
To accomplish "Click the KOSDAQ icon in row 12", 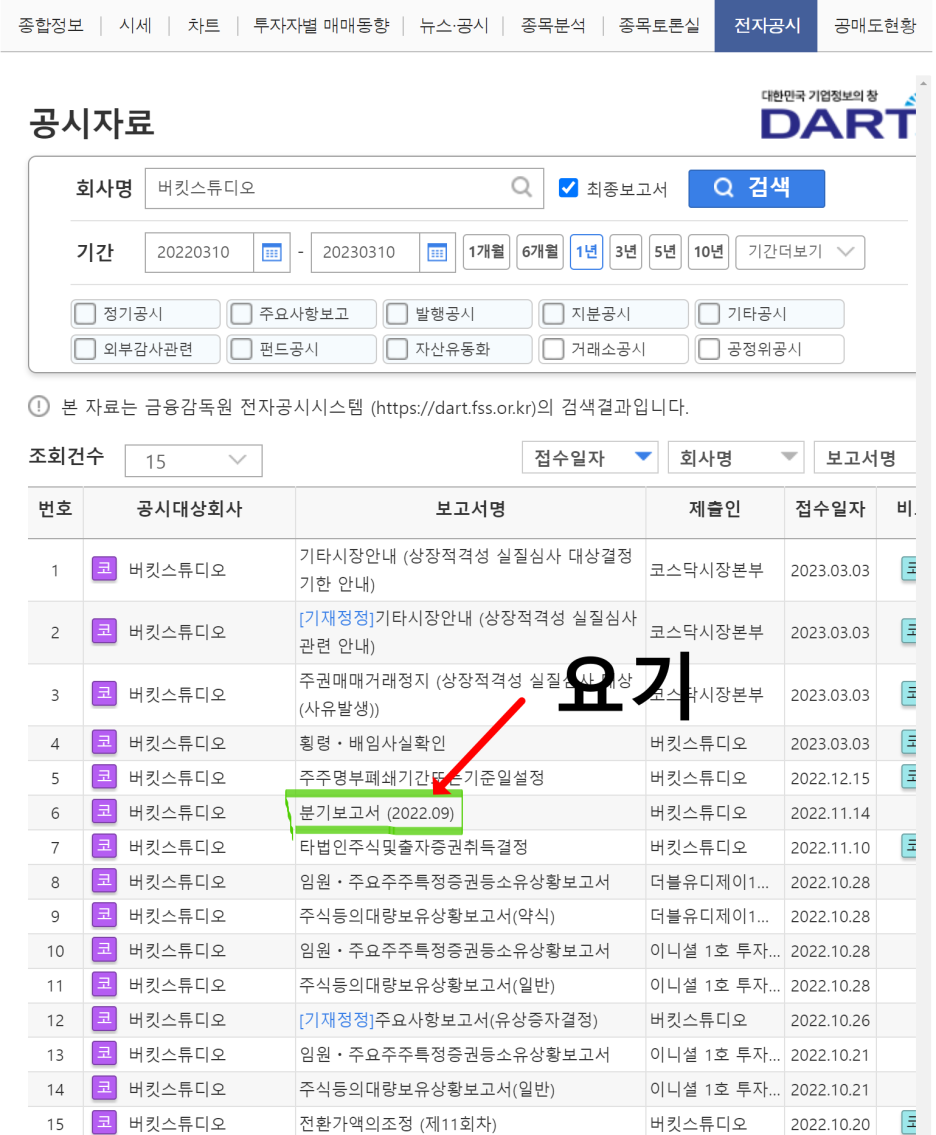I will tap(104, 1020).
